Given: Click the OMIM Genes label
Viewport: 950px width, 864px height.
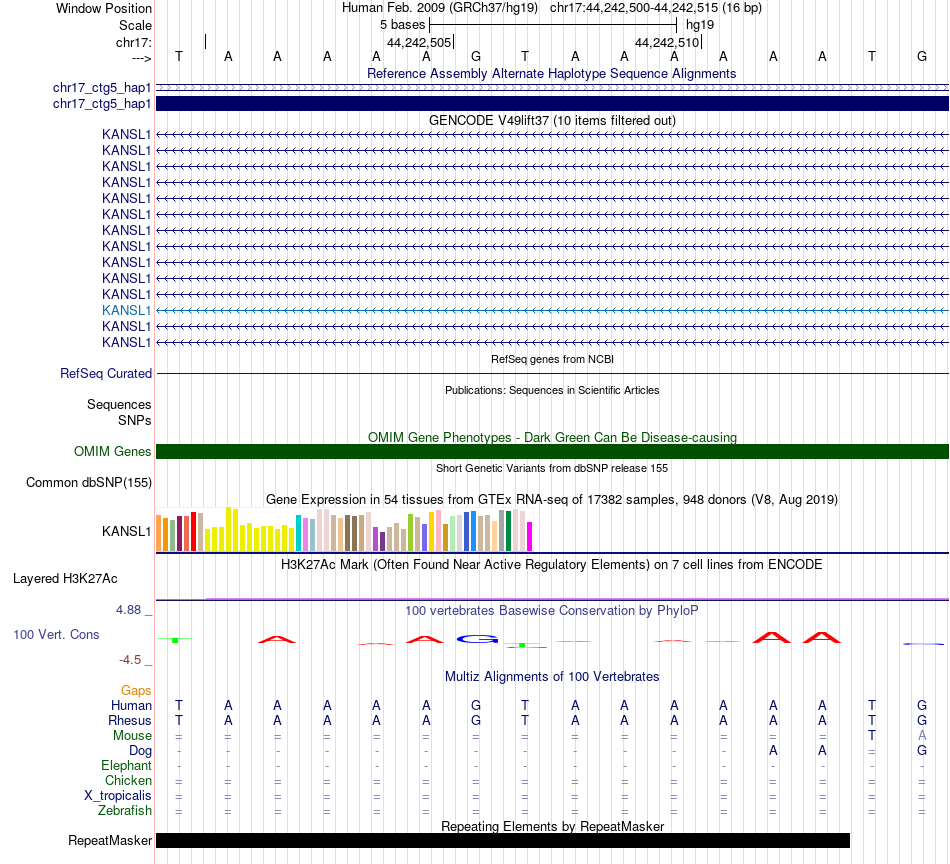Looking at the screenshot, I should tap(112, 451).
